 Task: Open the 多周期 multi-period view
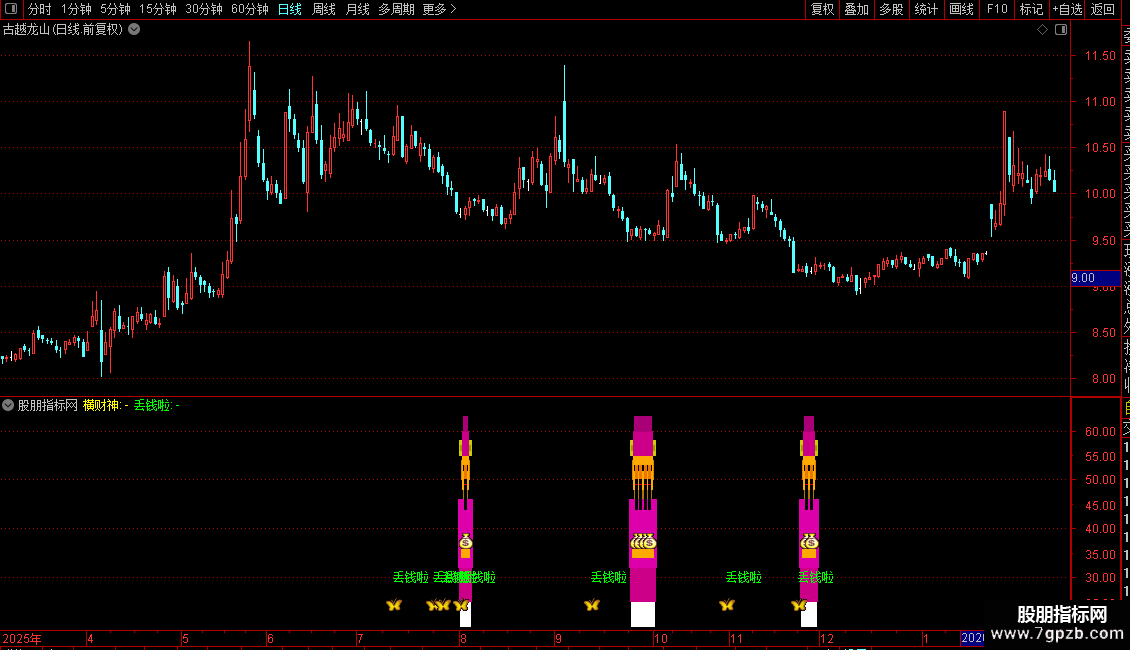pyautogui.click(x=396, y=9)
